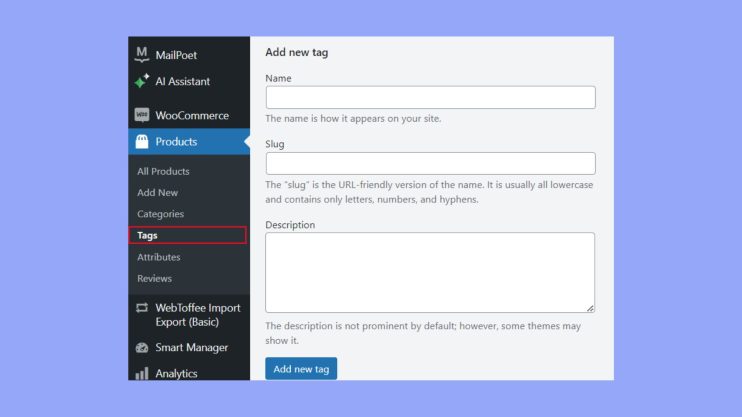742x417 pixels.
Task: Click the MailPoet icon in sidebar
Action: point(142,54)
